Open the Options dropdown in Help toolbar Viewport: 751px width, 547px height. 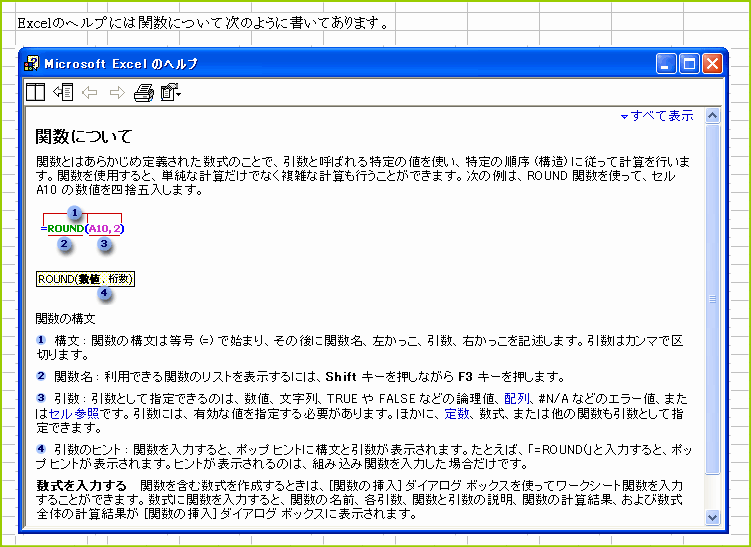(171, 92)
